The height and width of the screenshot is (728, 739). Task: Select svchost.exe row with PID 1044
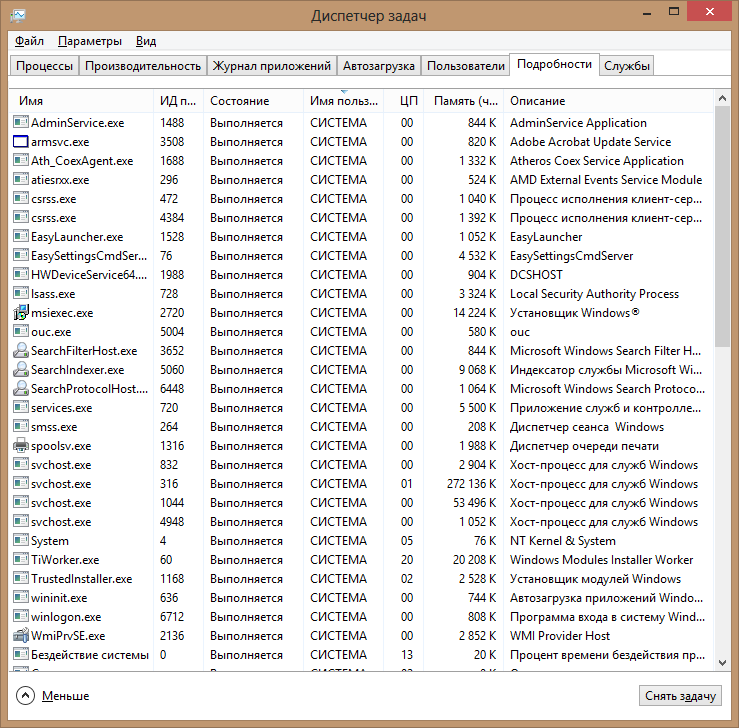(x=361, y=502)
